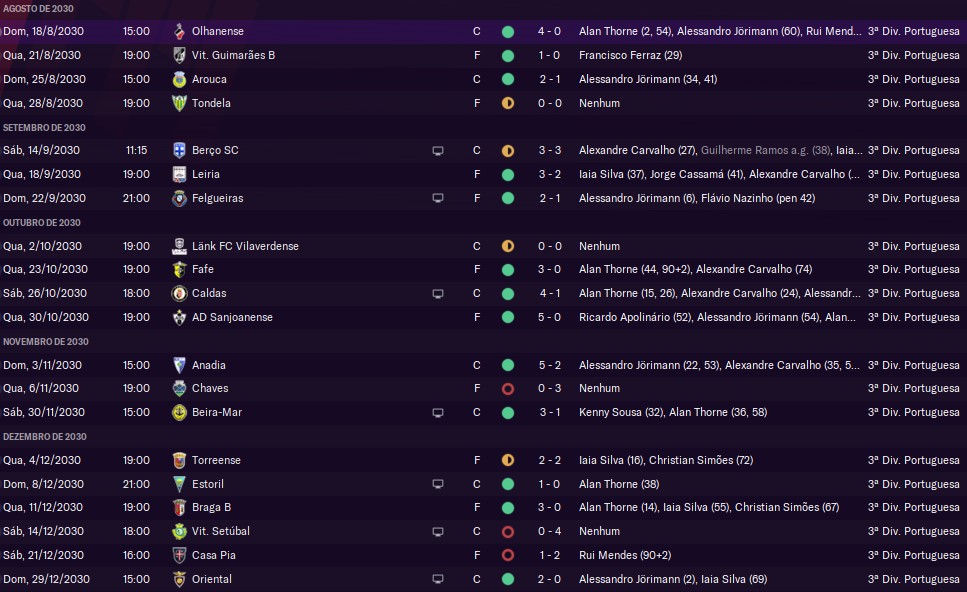Viewport: 967px width, 592px height.
Task: Click the TV icon on Oriental fixture
Action: point(438,579)
